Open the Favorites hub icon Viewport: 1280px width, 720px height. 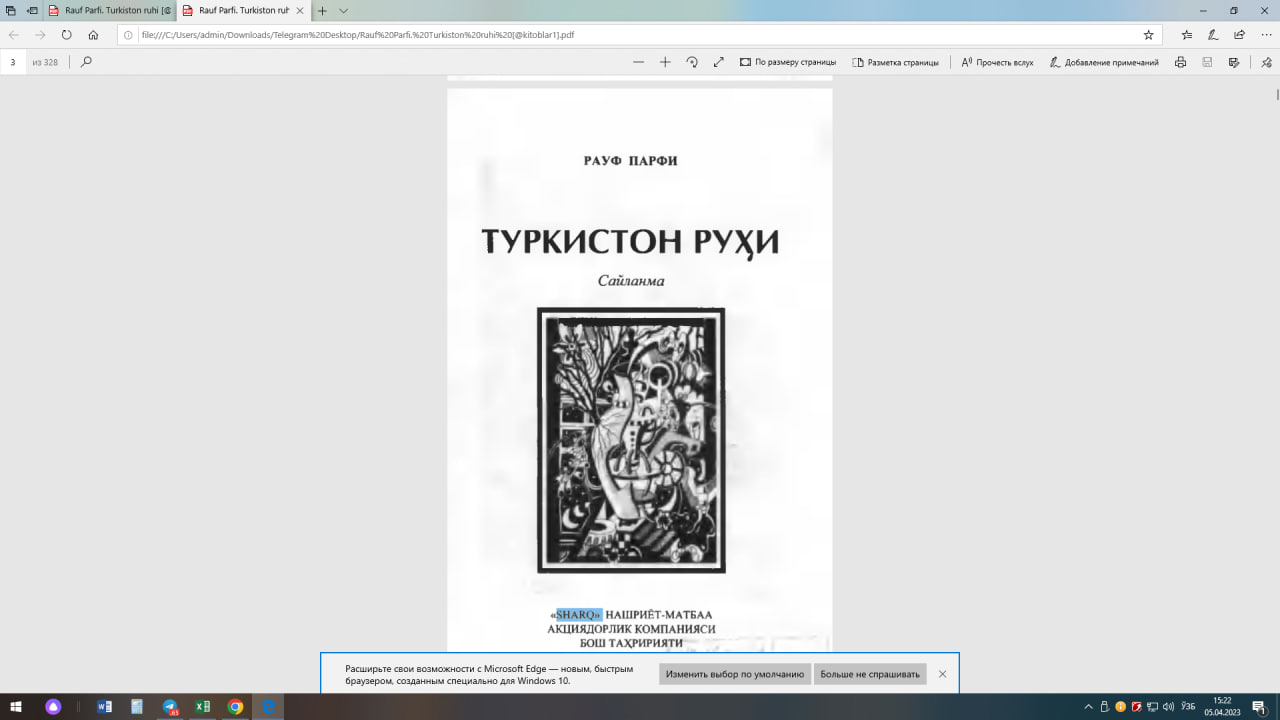click(x=1187, y=34)
